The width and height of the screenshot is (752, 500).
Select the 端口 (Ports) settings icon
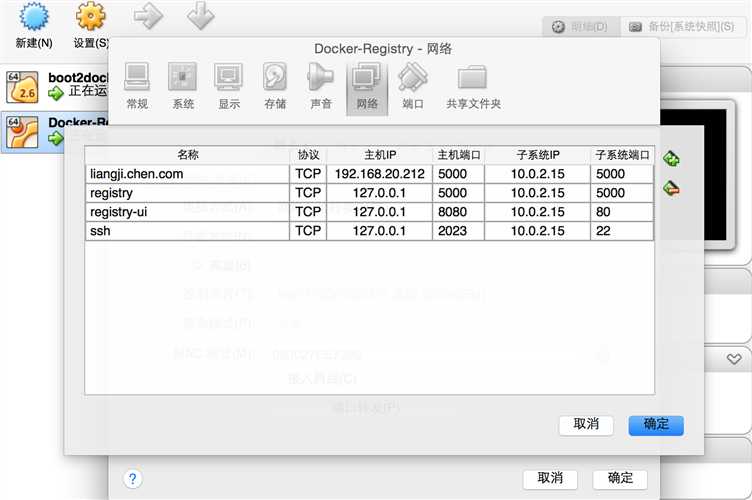tap(412, 86)
